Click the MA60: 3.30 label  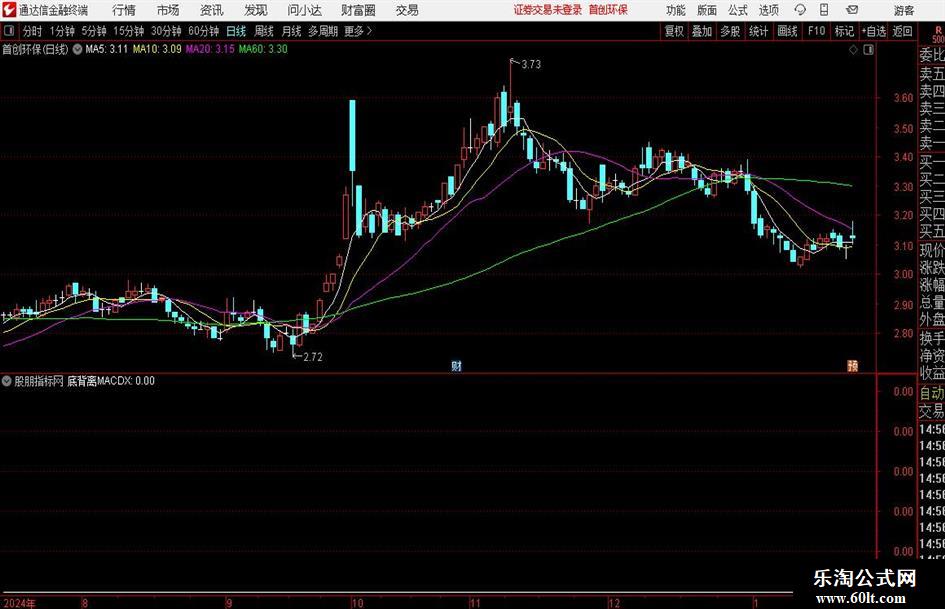tap(263, 49)
